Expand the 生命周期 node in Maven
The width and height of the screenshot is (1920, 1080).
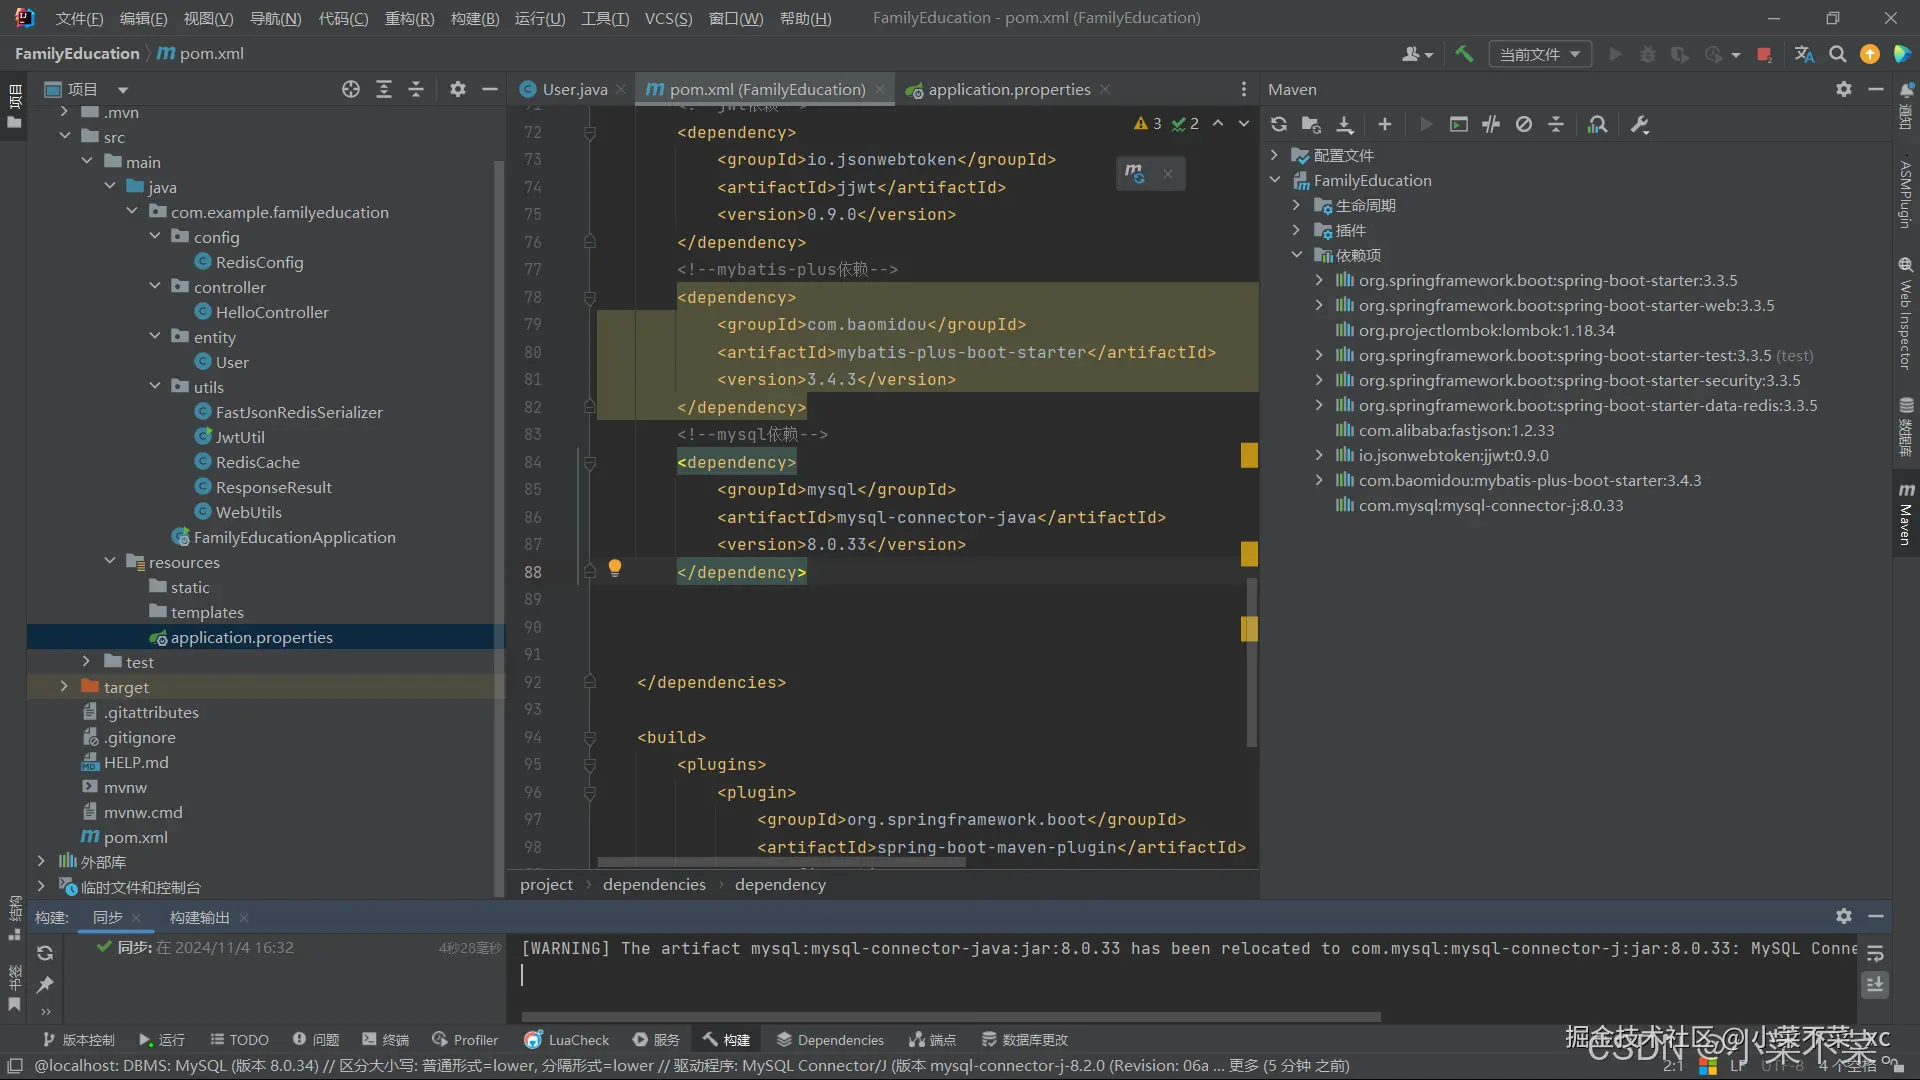1296,205
